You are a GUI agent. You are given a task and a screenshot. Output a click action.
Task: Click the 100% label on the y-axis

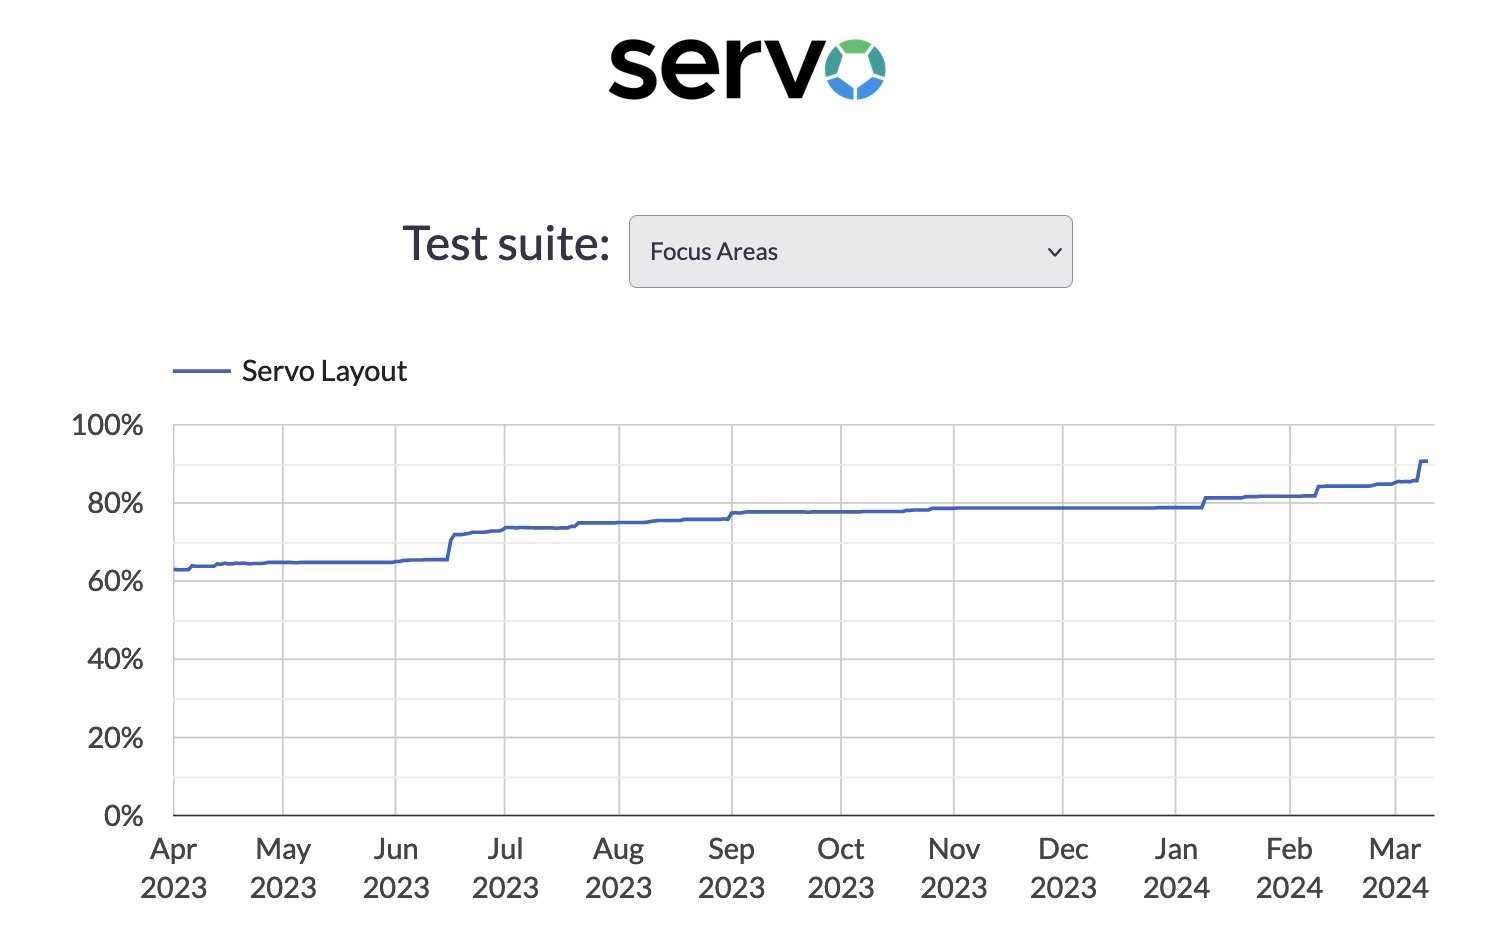pyautogui.click(x=108, y=425)
